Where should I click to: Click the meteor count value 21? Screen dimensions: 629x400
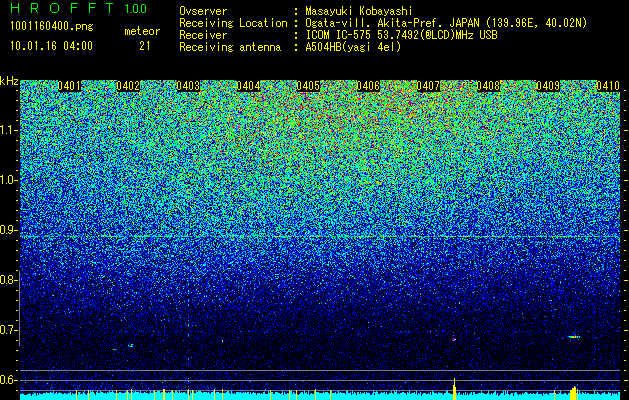(x=145, y=46)
